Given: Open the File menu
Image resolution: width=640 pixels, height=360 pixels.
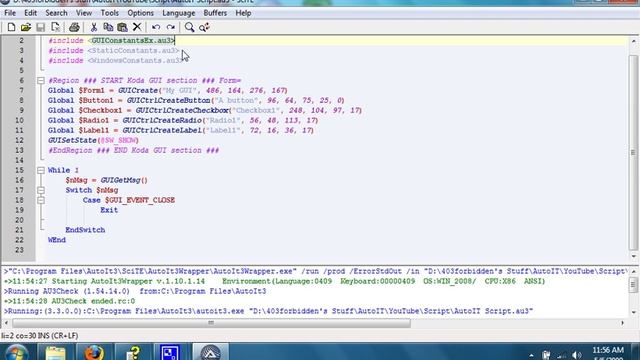Looking at the screenshot, I should pyautogui.click(x=10, y=13).
